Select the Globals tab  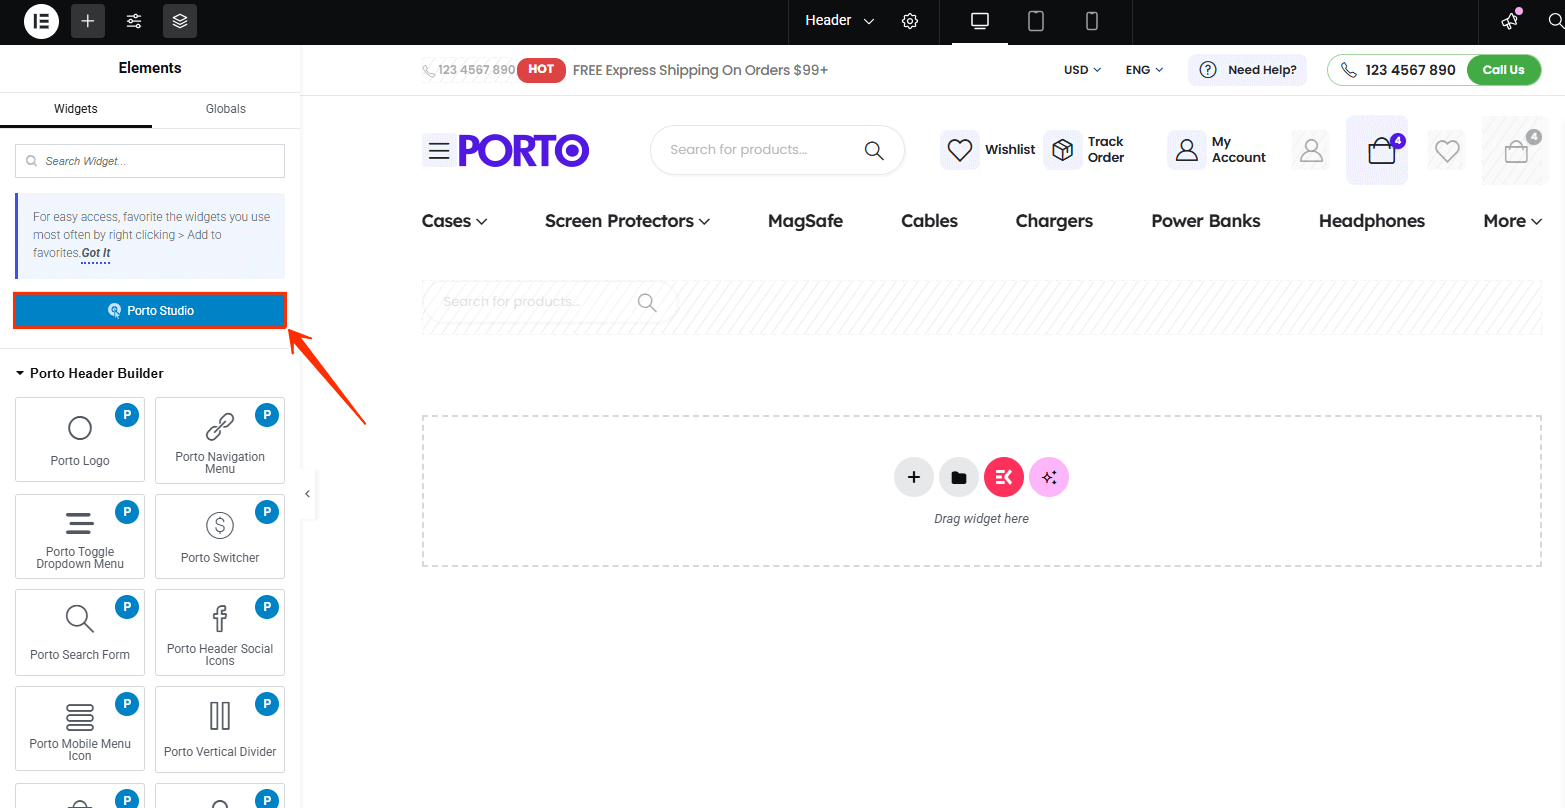coord(226,109)
